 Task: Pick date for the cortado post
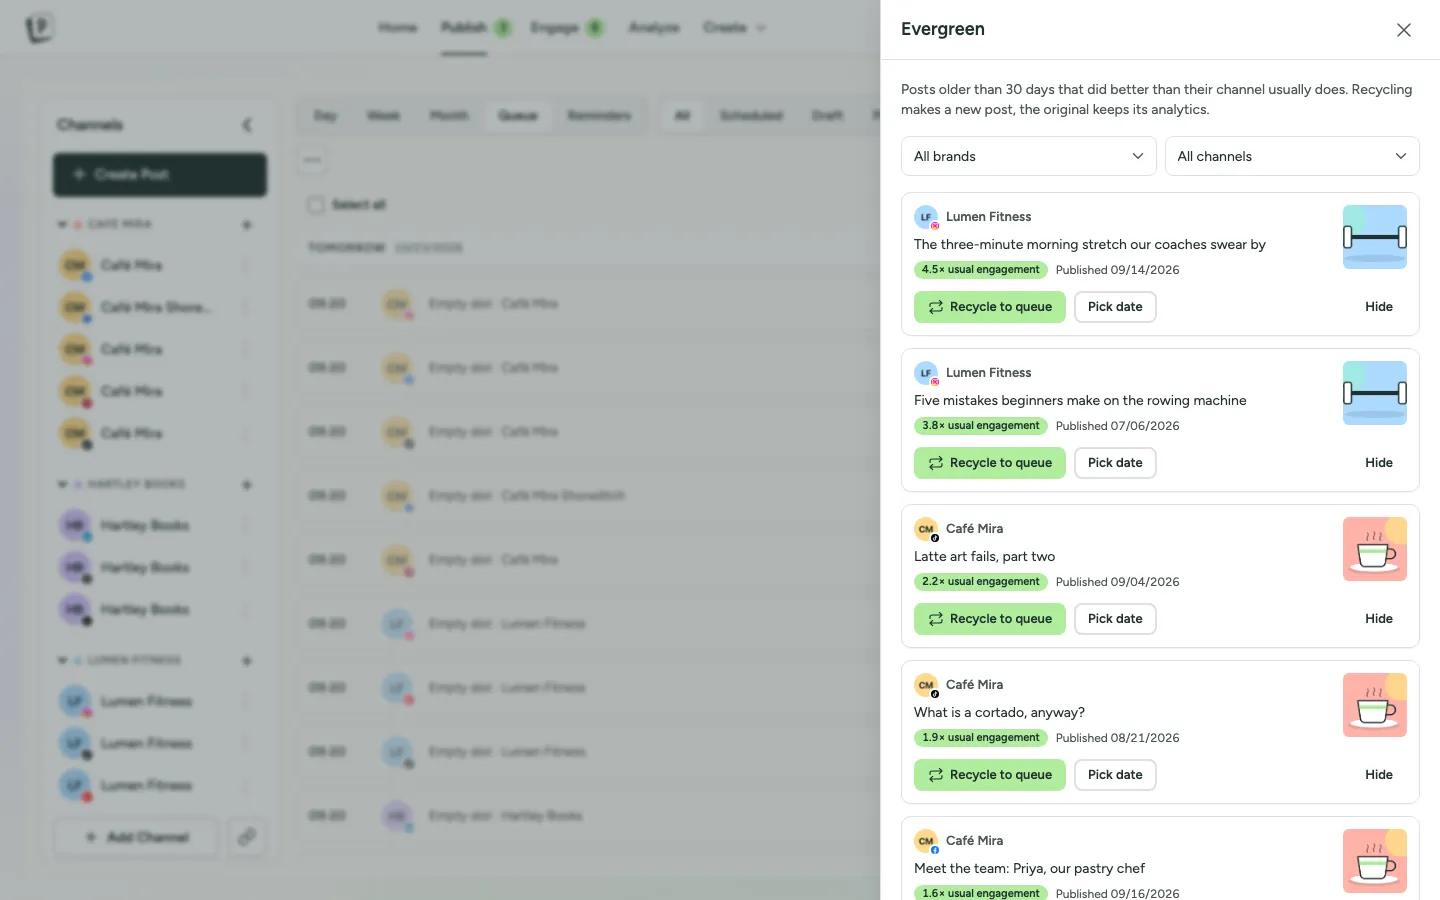[x=1115, y=775]
